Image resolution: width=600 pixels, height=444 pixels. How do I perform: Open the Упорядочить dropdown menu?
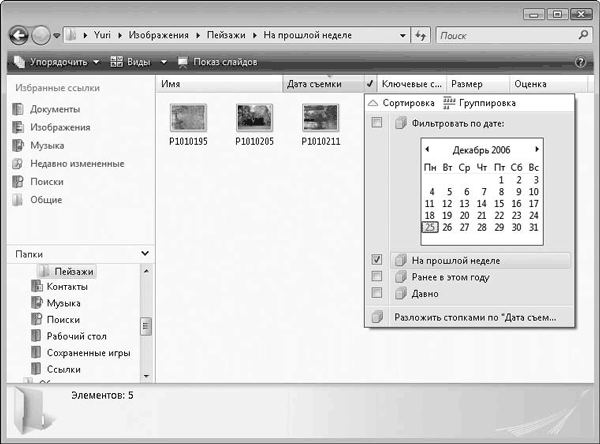coord(56,62)
